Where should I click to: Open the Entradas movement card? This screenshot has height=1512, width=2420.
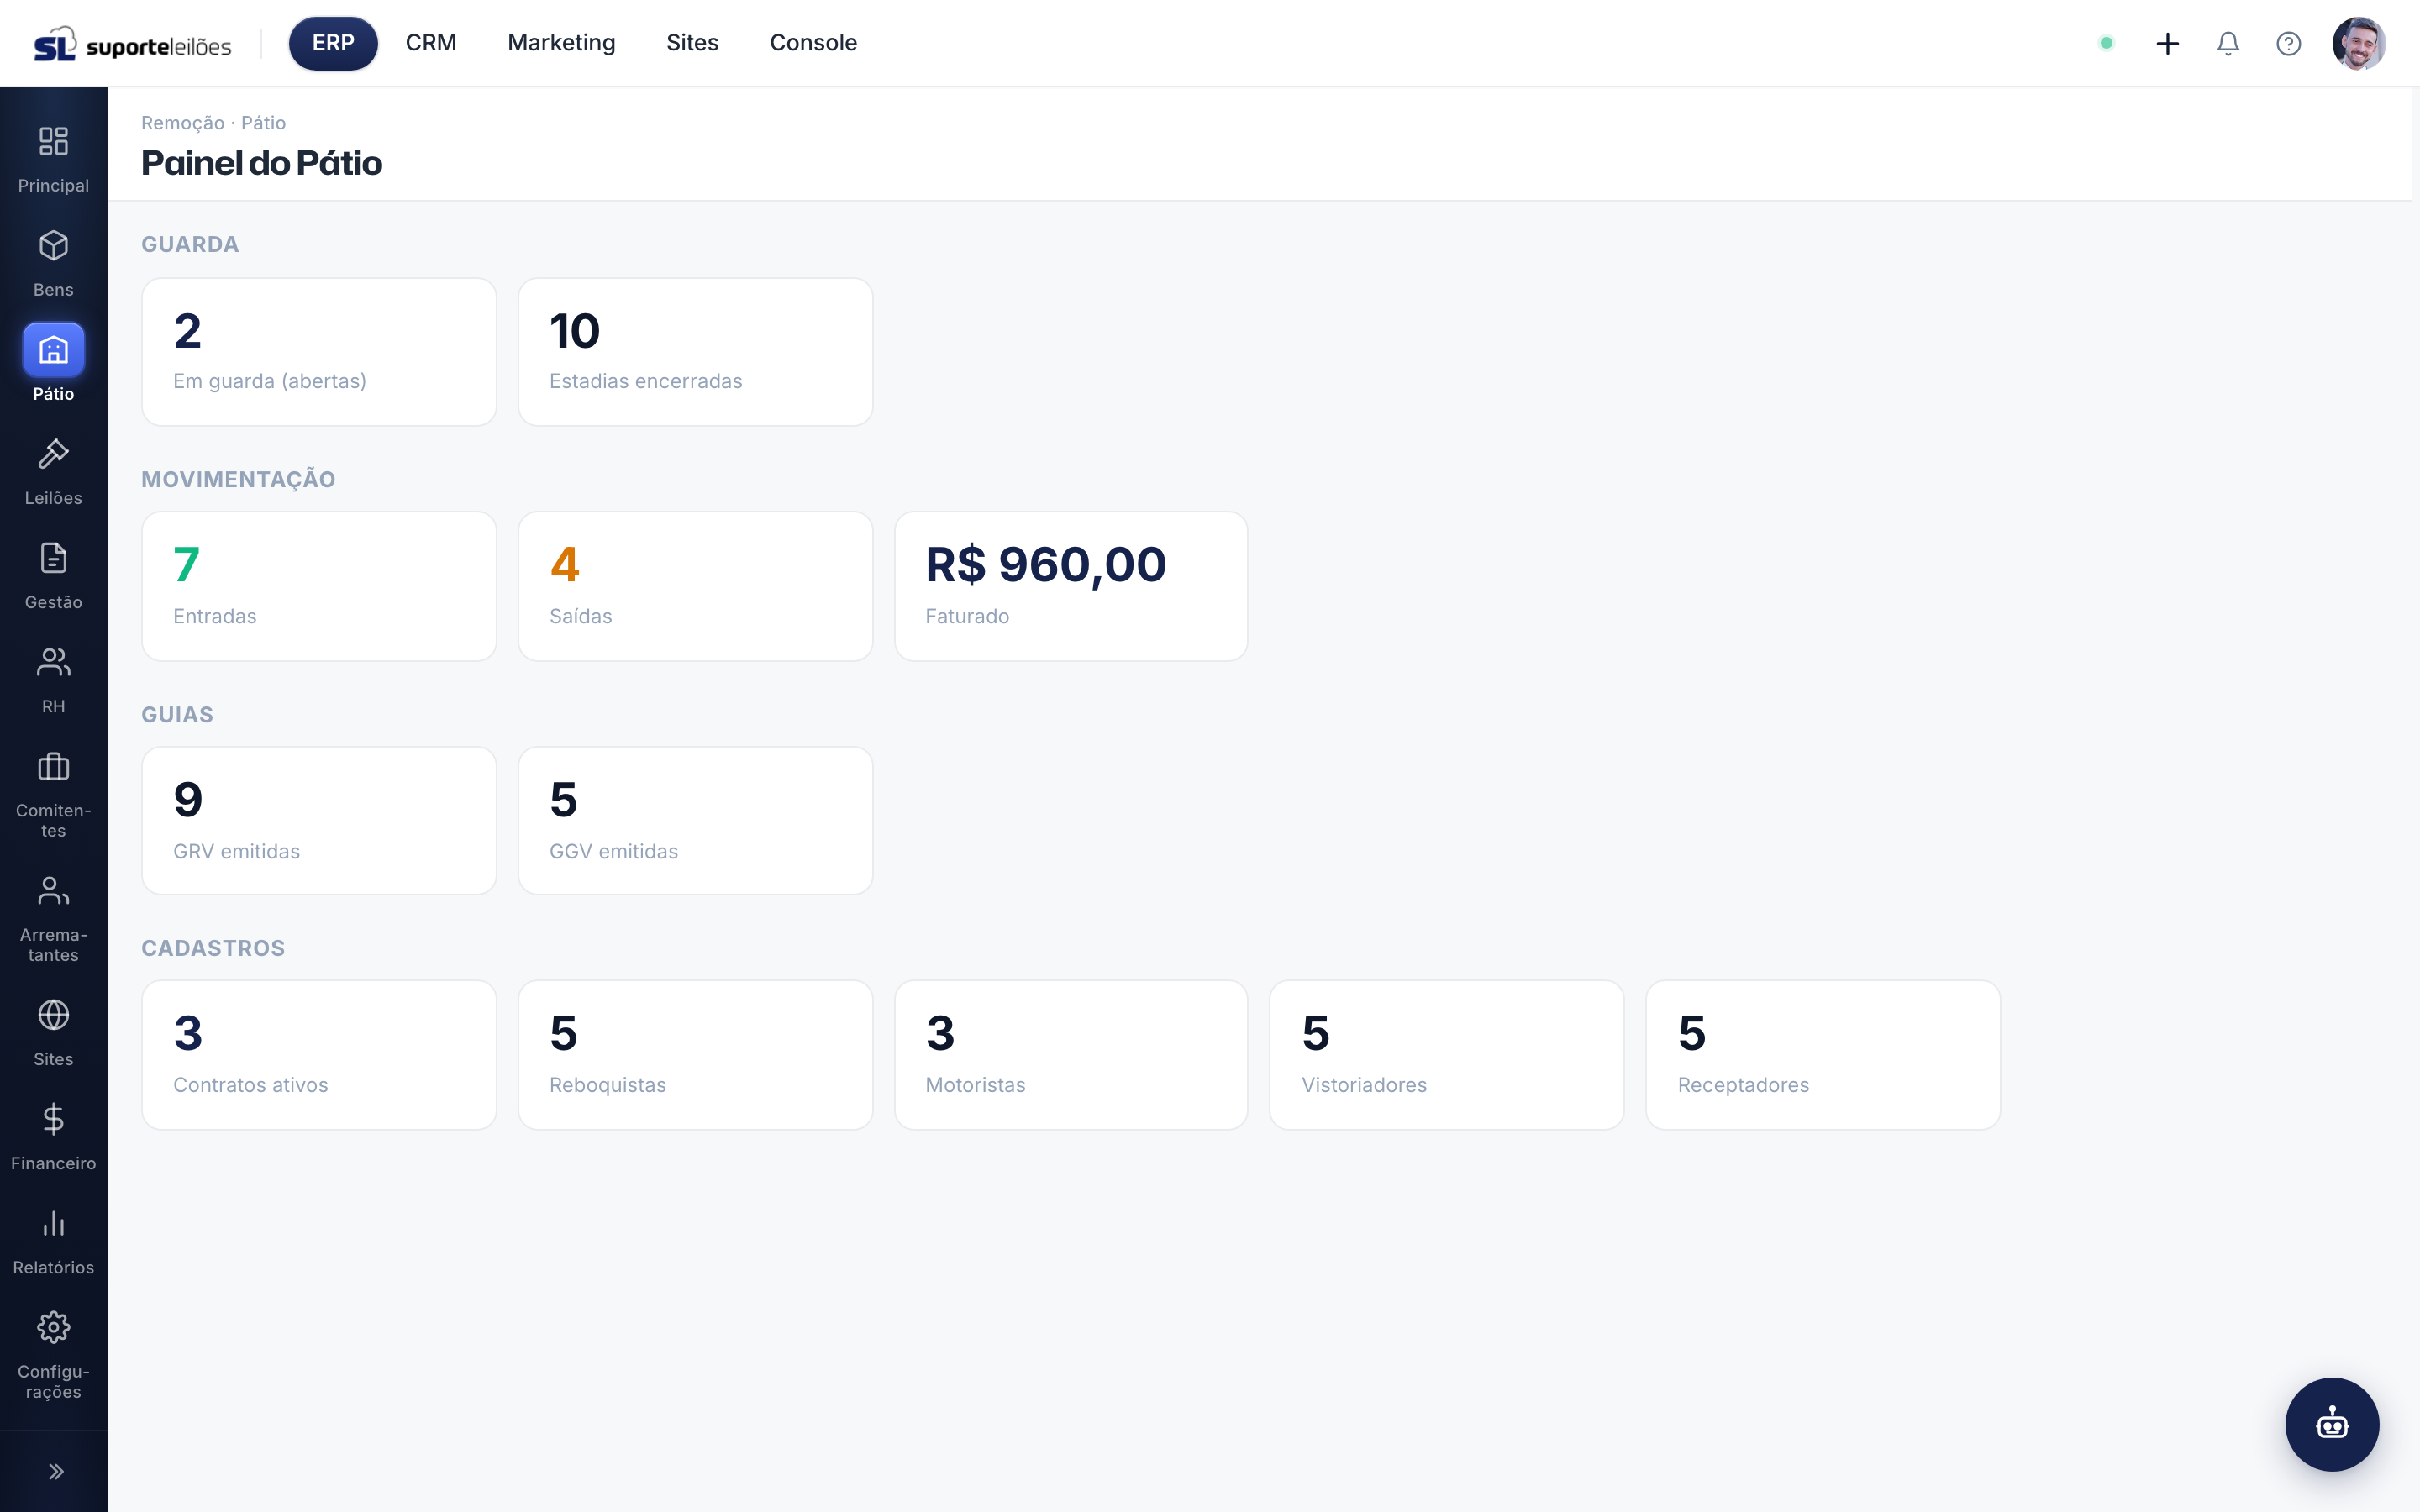coord(319,586)
